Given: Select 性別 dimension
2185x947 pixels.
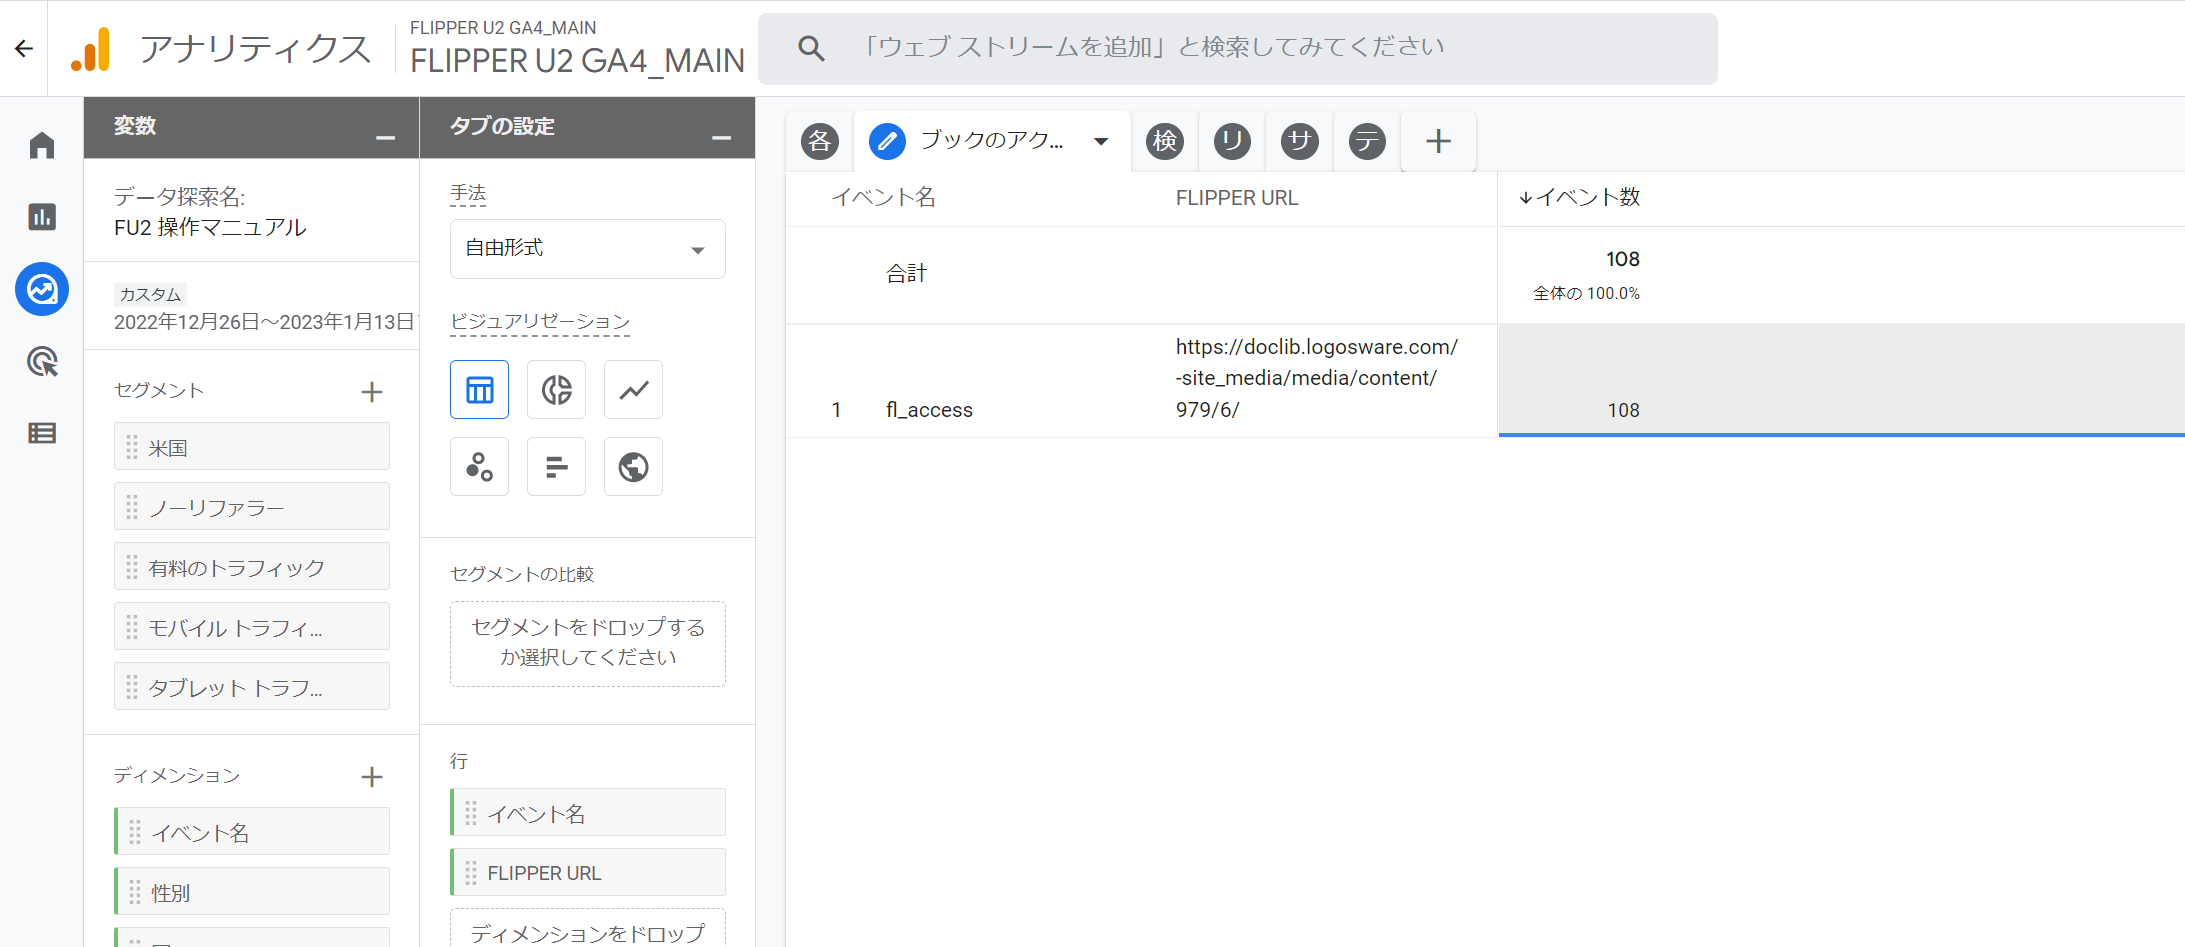Looking at the screenshot, I should 252,892.
